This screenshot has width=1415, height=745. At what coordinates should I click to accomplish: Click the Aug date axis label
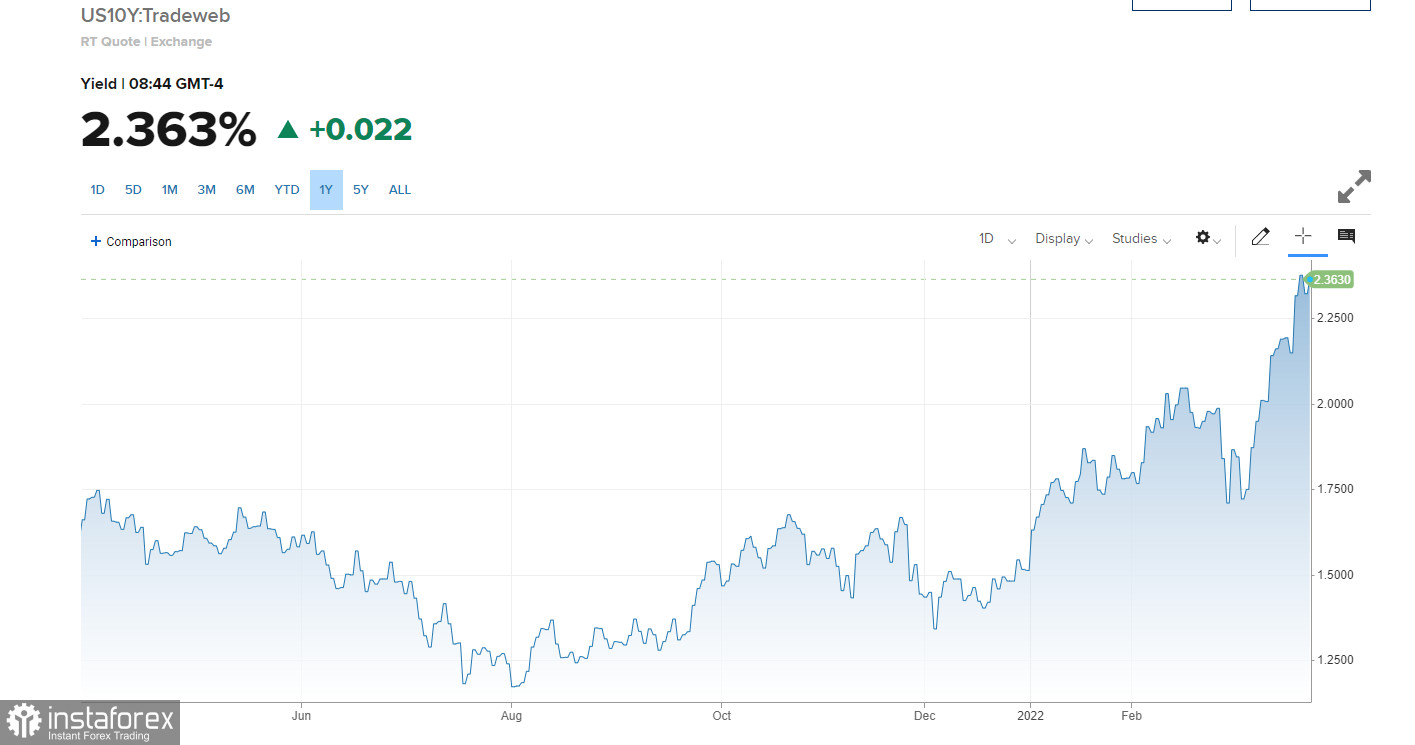[x=511, y=716]
